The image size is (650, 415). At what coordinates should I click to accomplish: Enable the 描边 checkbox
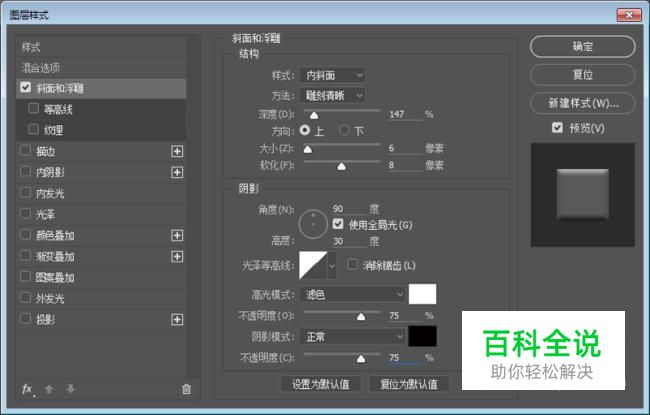tap(25, 150)
